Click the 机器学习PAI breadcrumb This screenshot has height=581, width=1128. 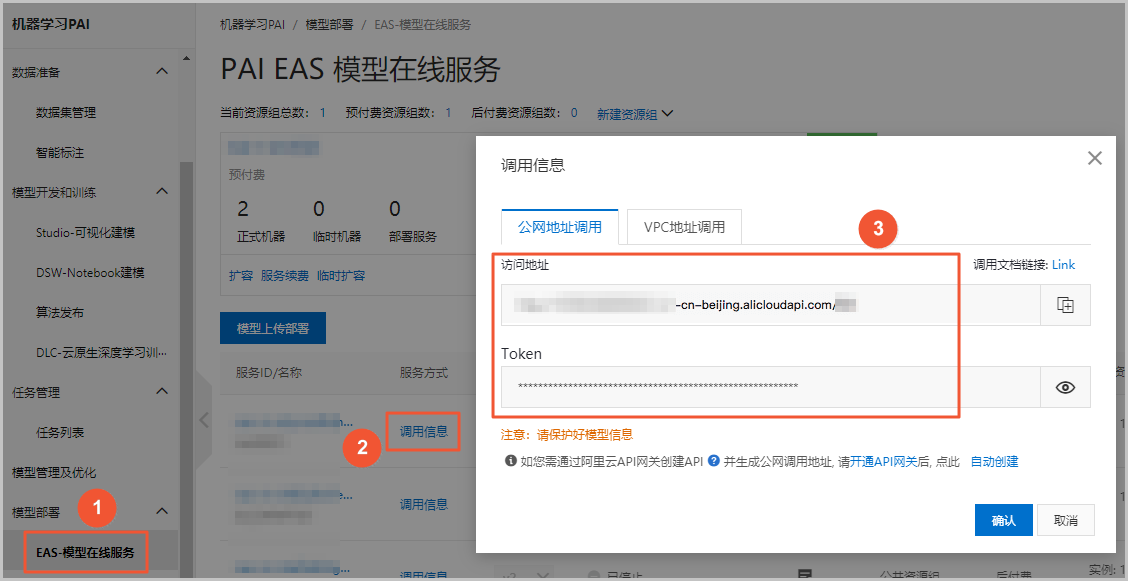[253, 24]
